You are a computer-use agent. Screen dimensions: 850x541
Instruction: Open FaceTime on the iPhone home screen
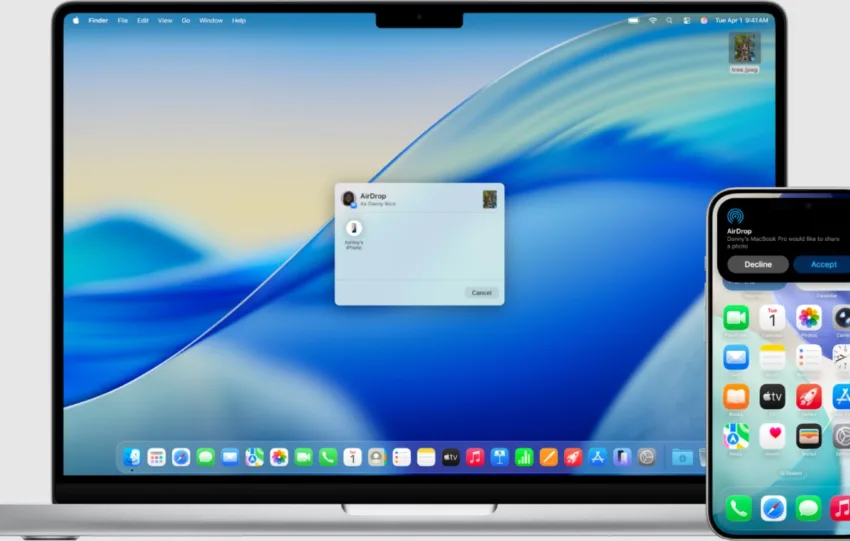[x=736, y=318]
